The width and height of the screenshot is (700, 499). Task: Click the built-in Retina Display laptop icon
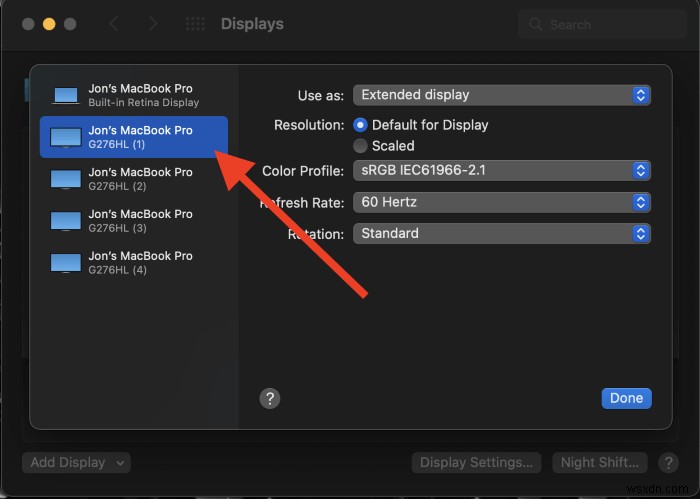(66, 96)
